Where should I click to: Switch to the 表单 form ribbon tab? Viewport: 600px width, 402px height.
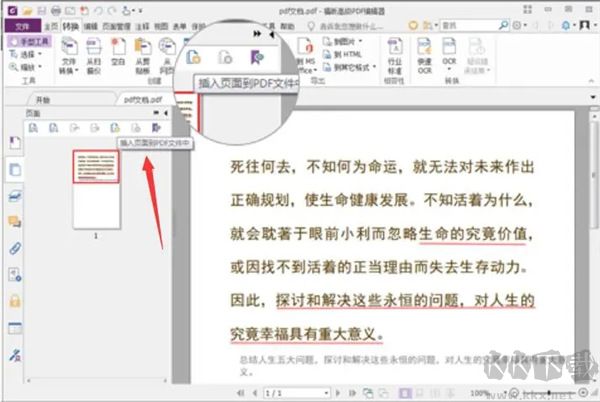tap(179, 26)
